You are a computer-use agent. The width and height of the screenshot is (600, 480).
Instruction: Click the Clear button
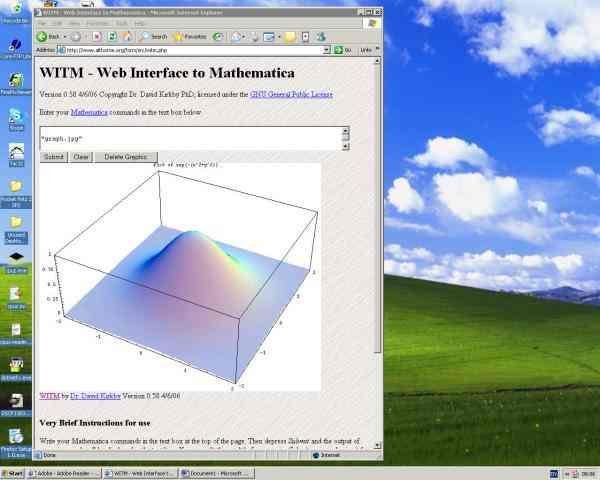pos(81,157)
